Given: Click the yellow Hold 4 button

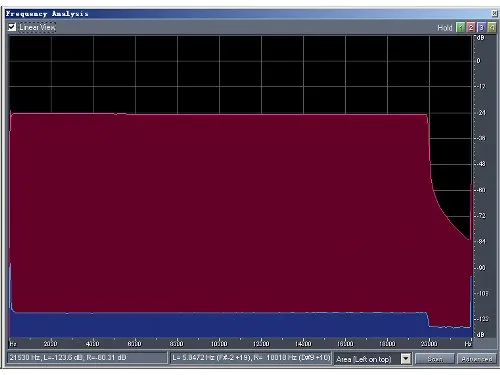Looking at the screenshot, I should click(x=492, y=27).
